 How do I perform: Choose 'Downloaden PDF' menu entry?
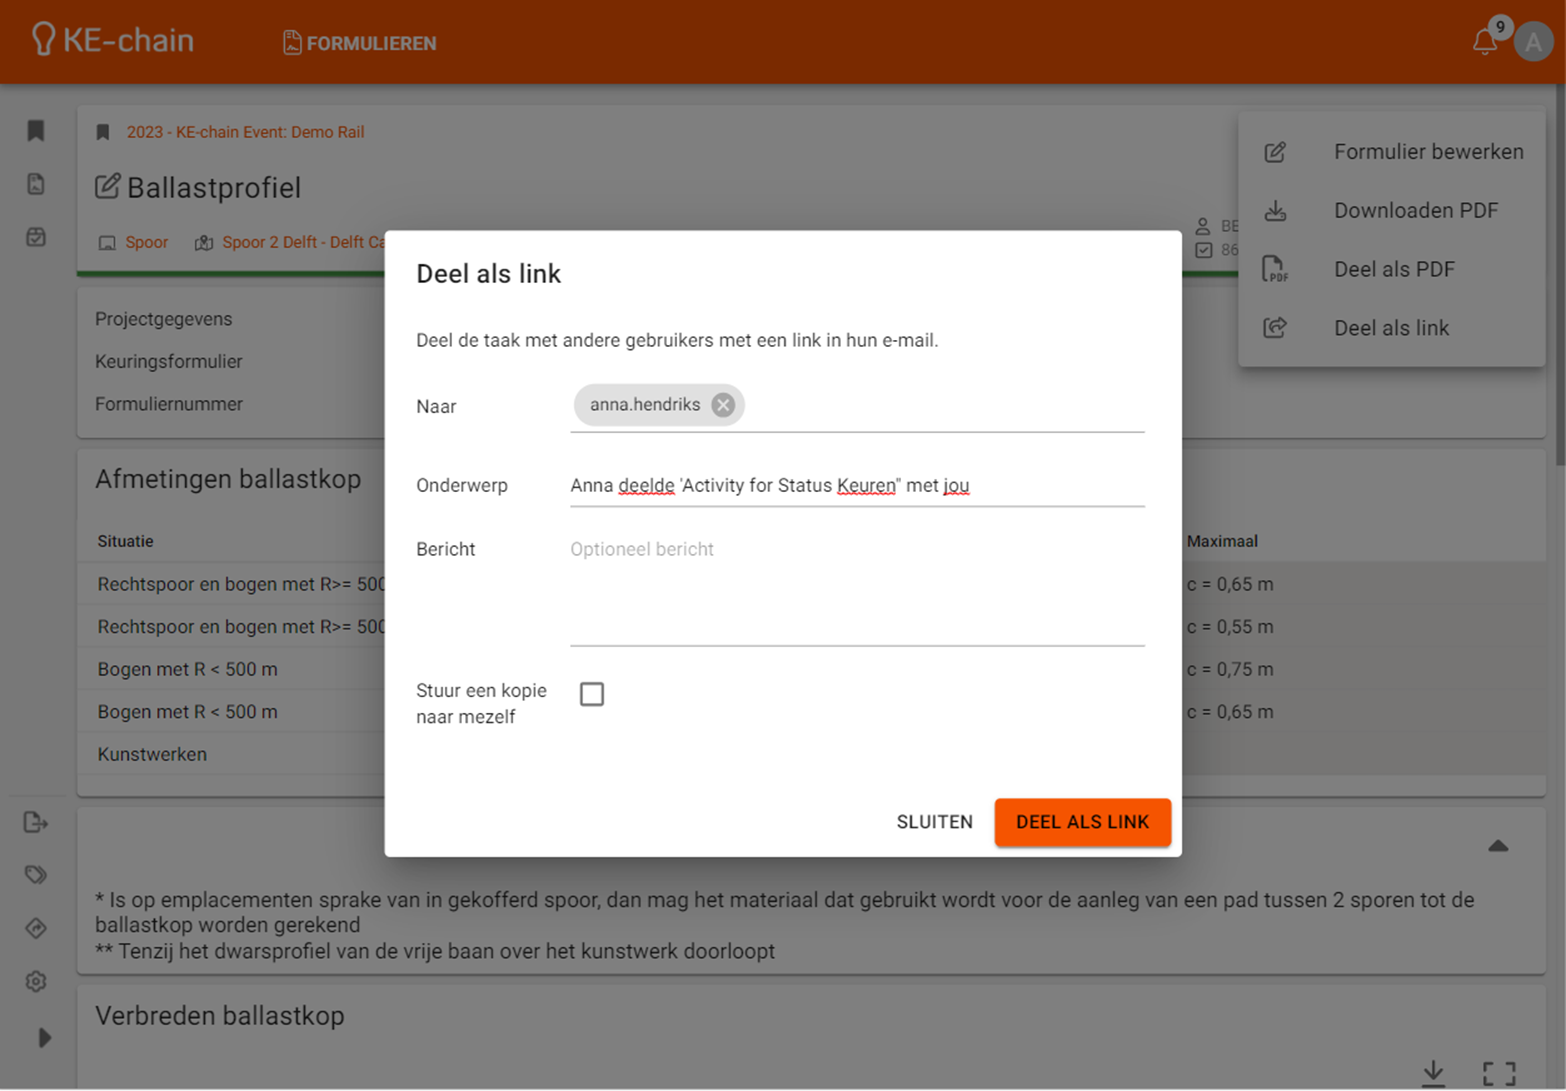[1415, 211]
